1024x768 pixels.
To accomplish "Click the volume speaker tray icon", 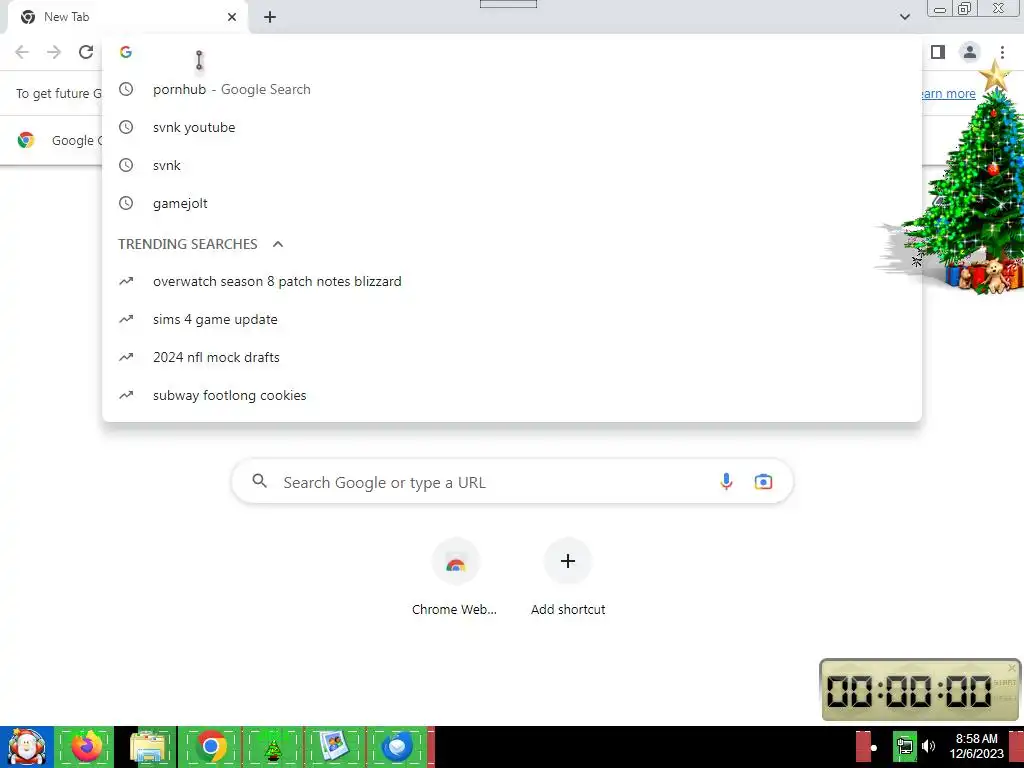I will (929, 747).
